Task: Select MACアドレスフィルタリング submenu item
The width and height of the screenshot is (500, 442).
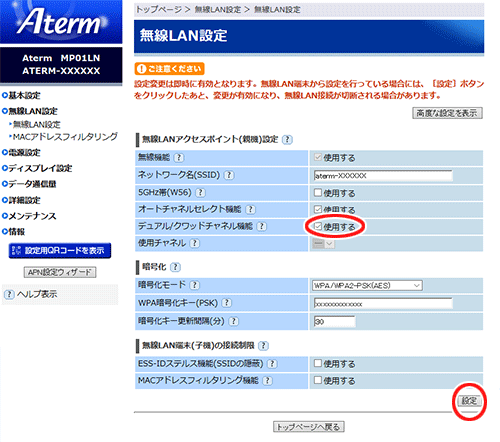Action: point(65,137)
